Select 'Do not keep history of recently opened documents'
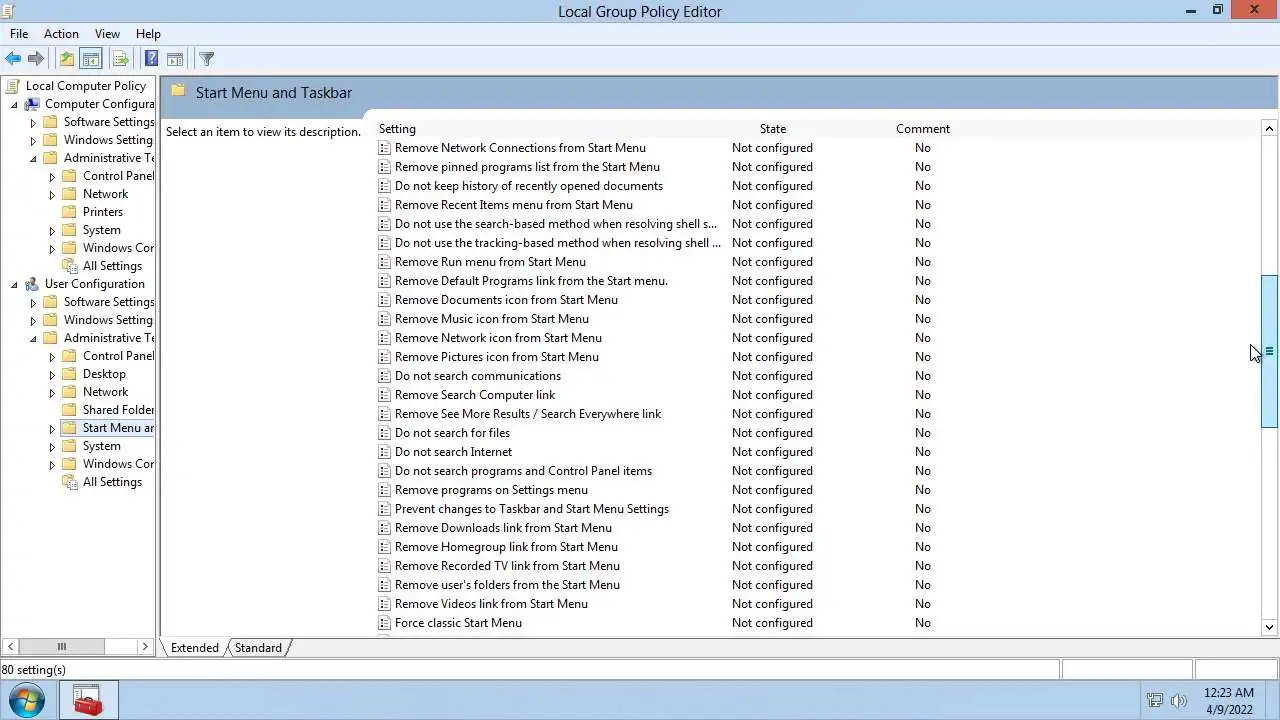 click(529, 186)
